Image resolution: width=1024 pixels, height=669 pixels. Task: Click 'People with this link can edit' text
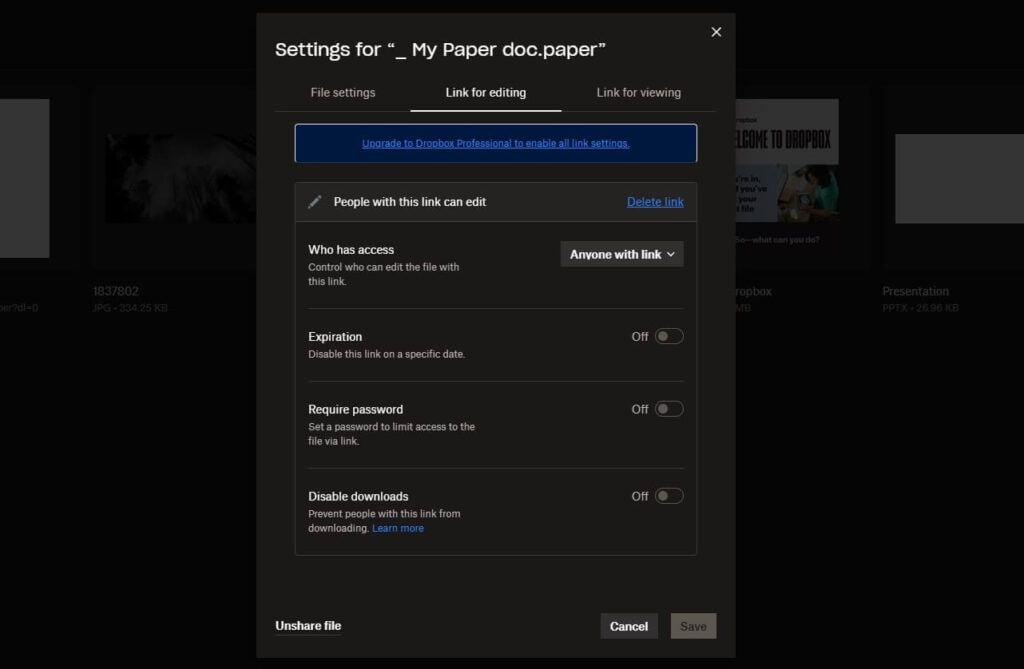(409, 202)
